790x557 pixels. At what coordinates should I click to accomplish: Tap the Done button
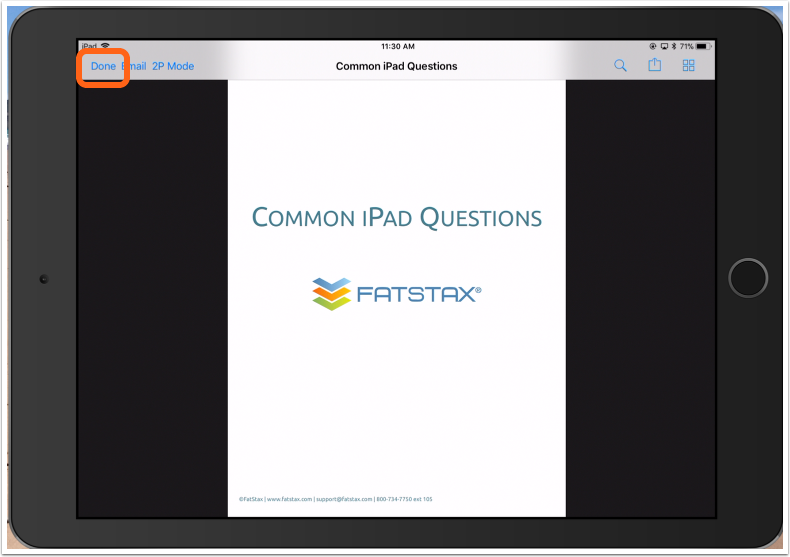[x=103, y=66]
